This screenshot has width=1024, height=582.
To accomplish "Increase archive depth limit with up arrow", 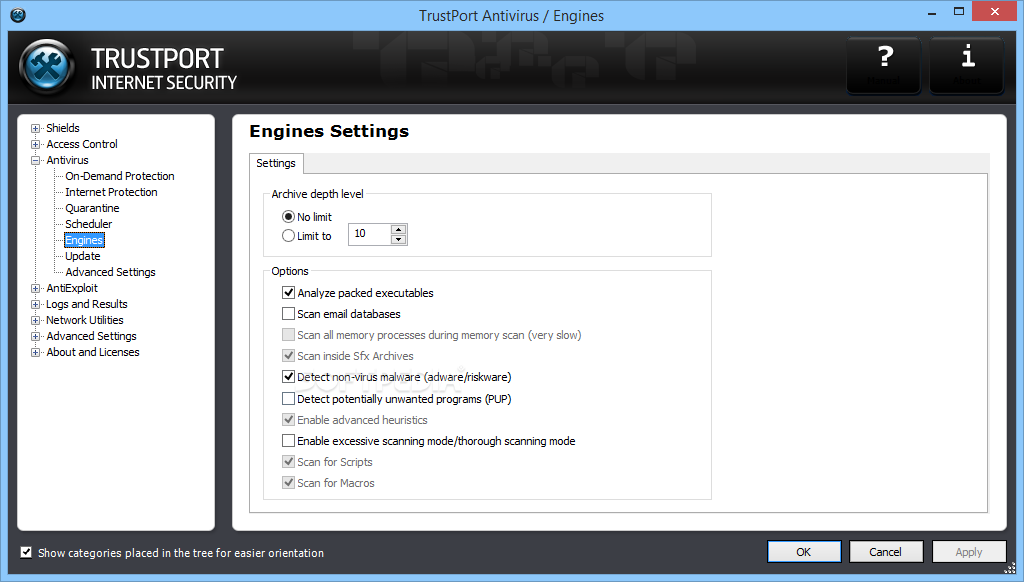I will (399, 230).
